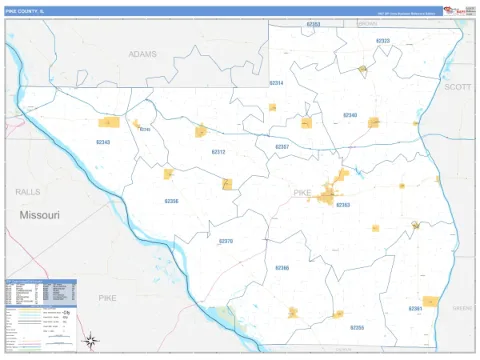Click the map publisher logo in the header
Viewport: 480px width, 360px height.
pos(454,11)
